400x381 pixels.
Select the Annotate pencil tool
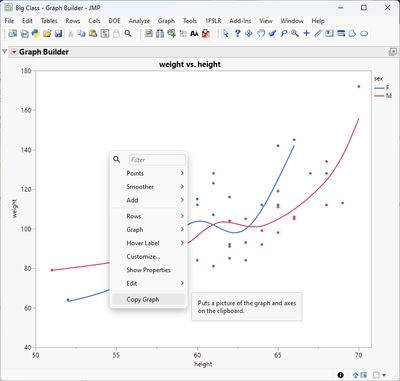318,33
